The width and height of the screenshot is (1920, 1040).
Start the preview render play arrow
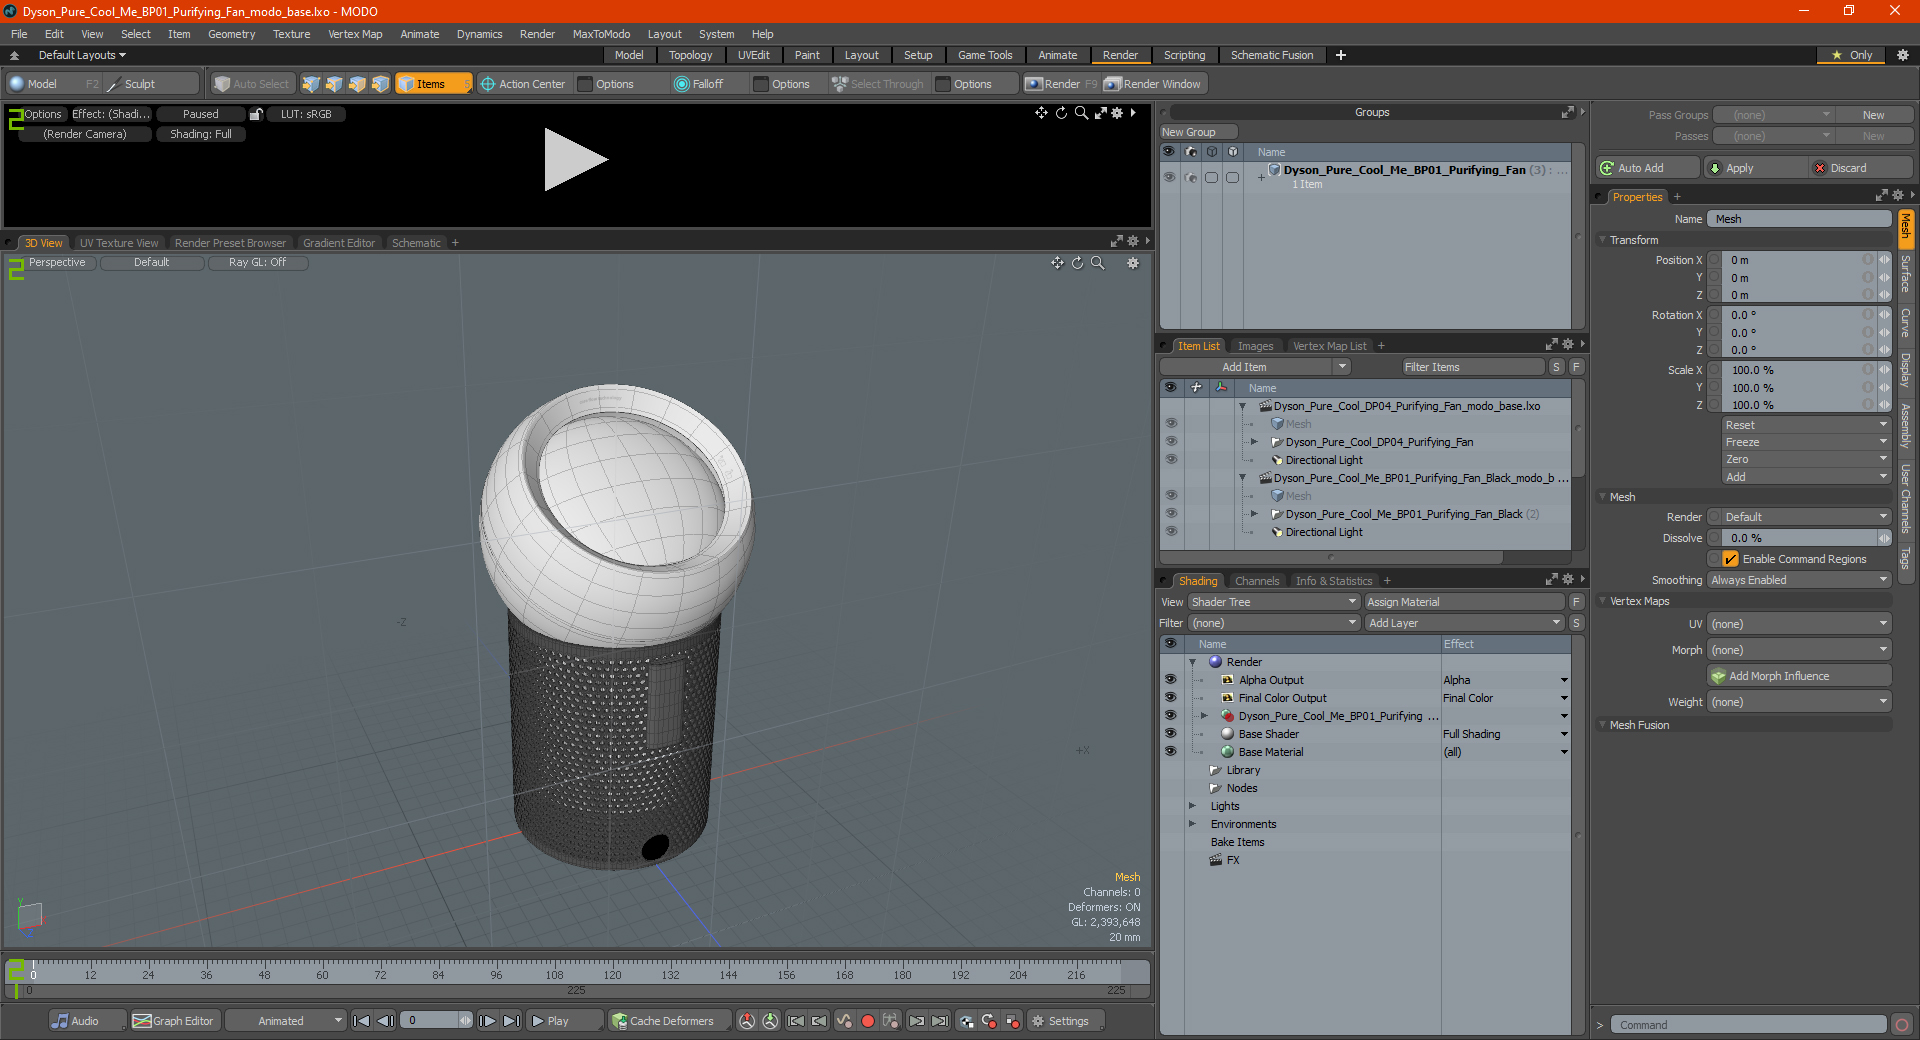[x=575, y=160]
